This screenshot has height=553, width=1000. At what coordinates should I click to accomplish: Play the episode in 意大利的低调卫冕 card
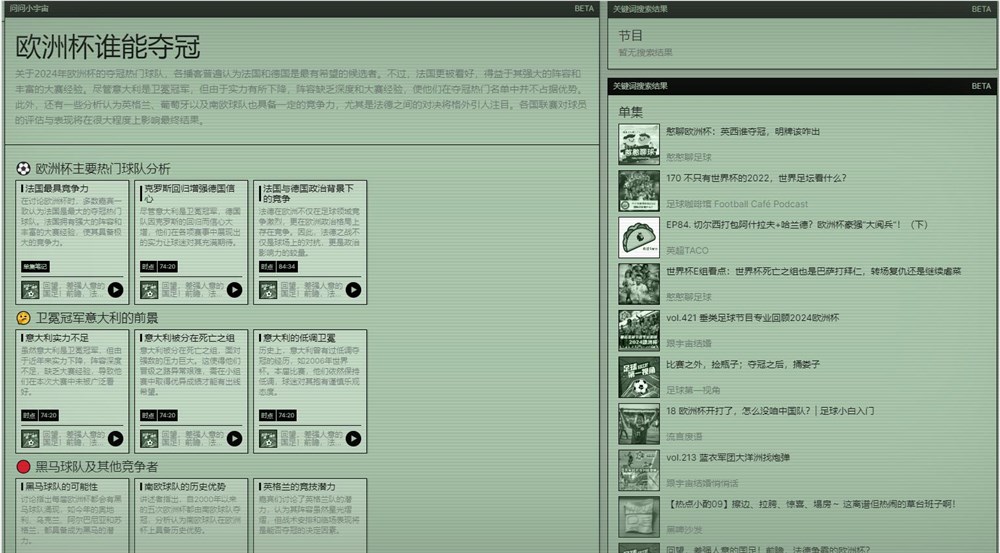coord(353,438)
